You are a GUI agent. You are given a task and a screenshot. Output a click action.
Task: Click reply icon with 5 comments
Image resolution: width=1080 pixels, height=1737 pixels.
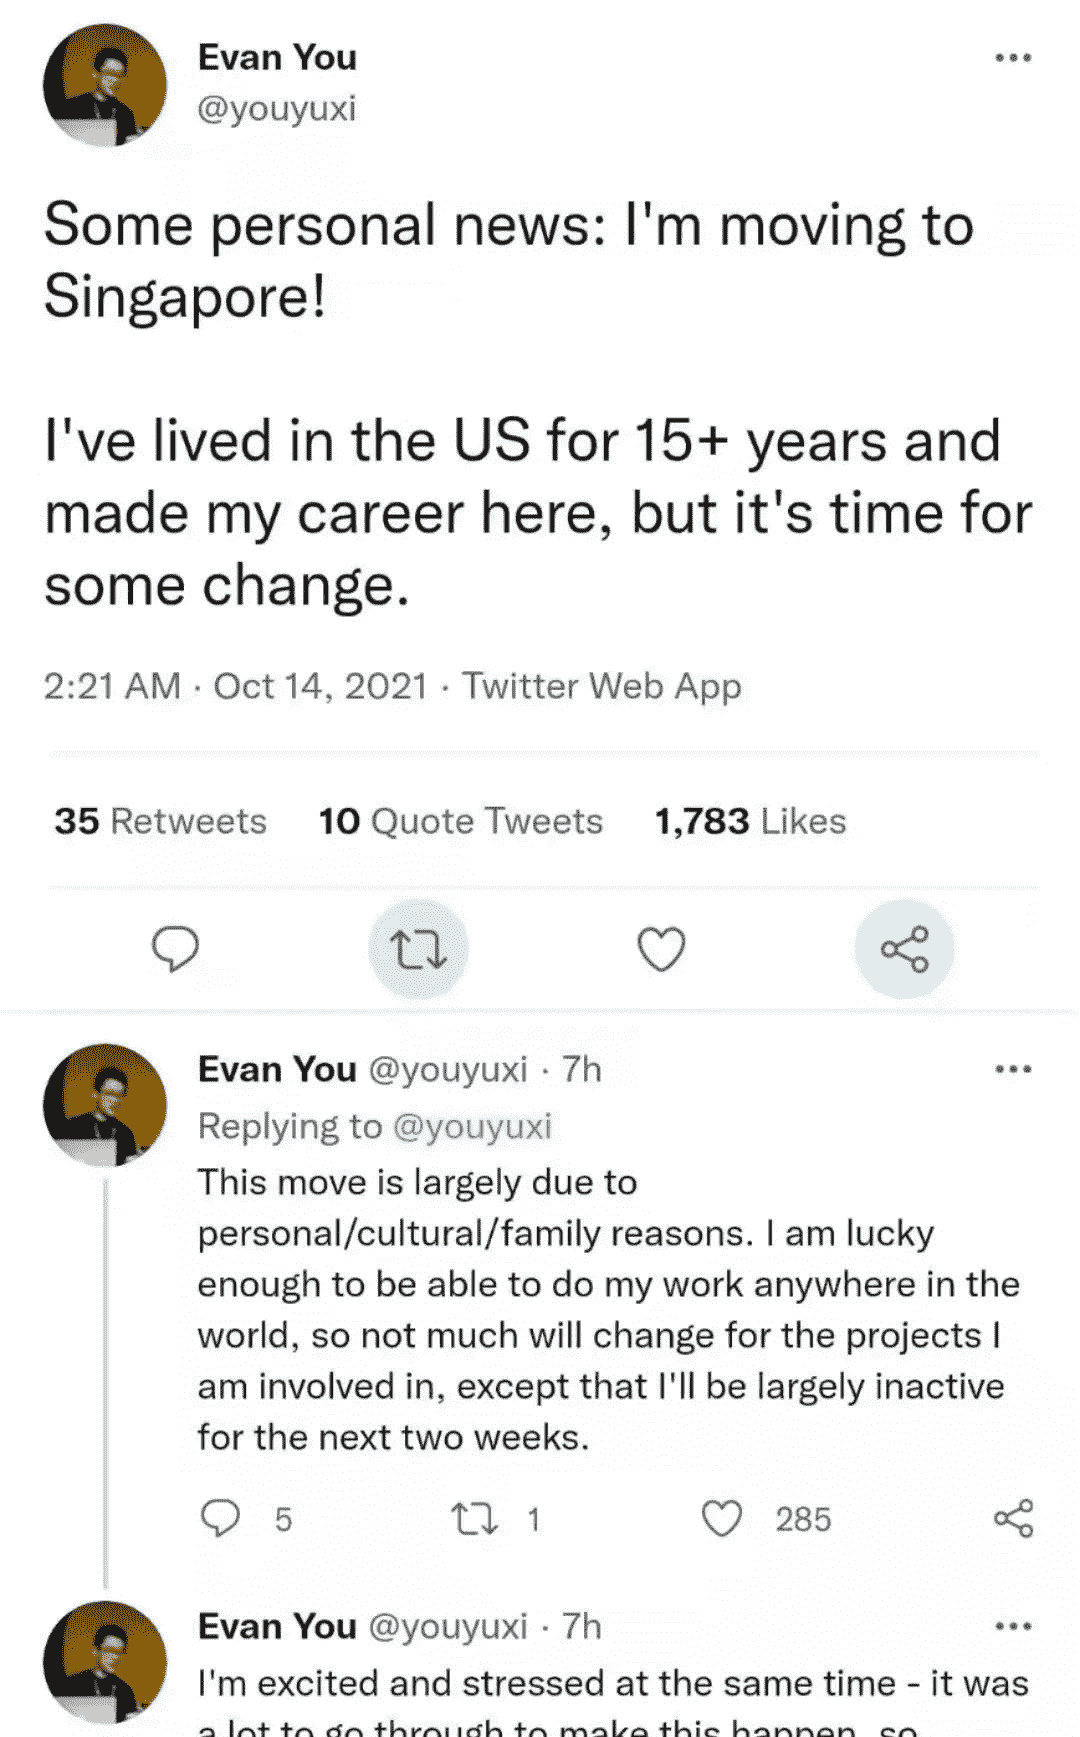(x=221, y=1519)
